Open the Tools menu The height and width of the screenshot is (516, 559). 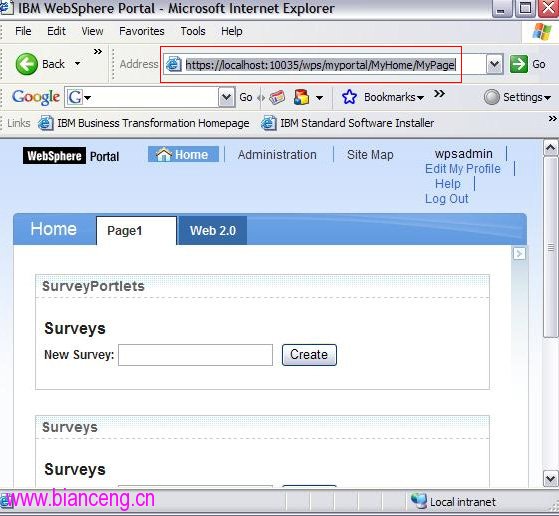193,31
